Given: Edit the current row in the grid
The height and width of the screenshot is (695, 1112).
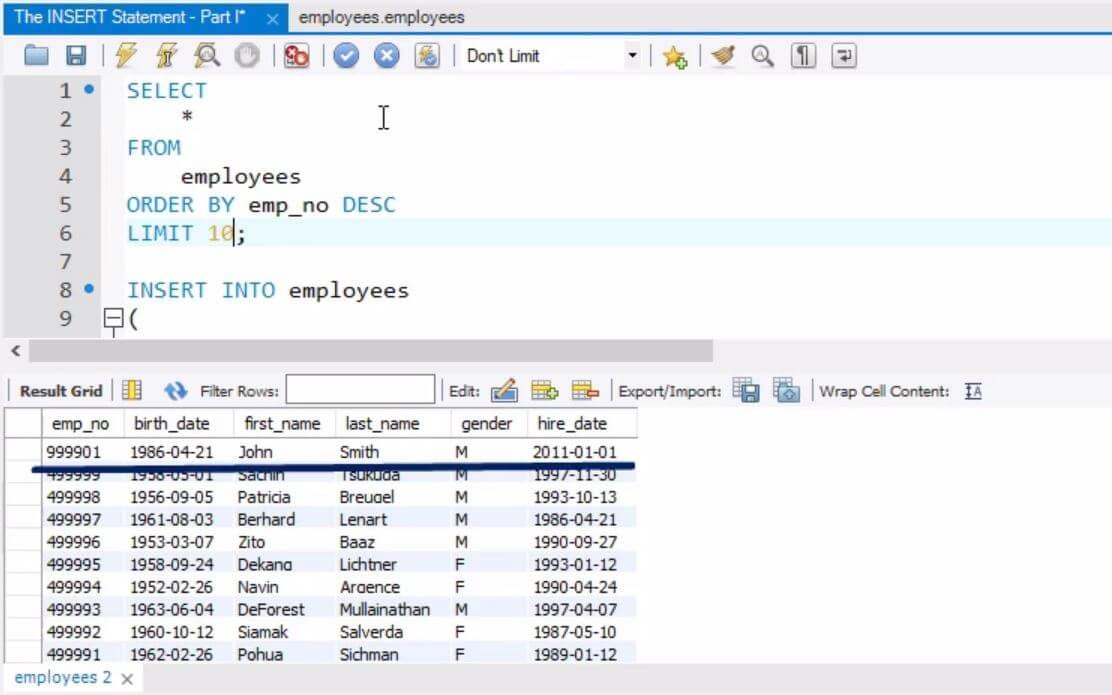Looking at the screenshot, I should [x=505, y=390].
